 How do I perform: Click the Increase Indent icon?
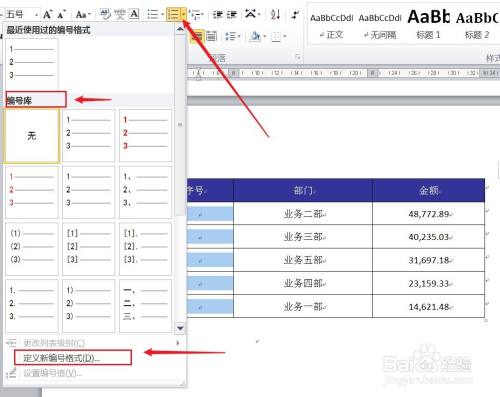pyautogui.click(x=231, y=14)
